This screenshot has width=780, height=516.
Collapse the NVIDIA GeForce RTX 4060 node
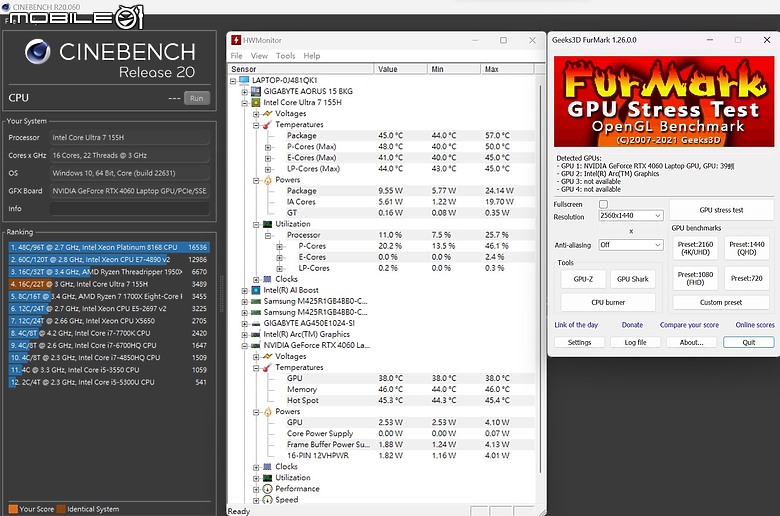click(x=244, y=346)
